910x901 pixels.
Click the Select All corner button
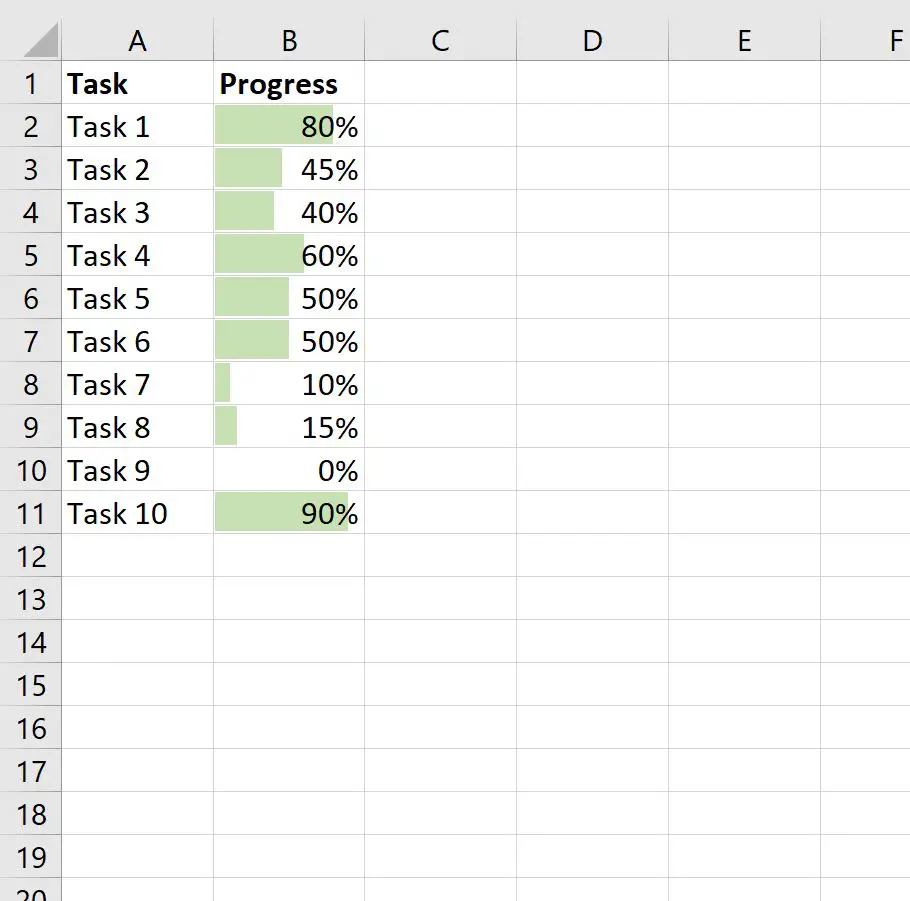tap(31, 41)
